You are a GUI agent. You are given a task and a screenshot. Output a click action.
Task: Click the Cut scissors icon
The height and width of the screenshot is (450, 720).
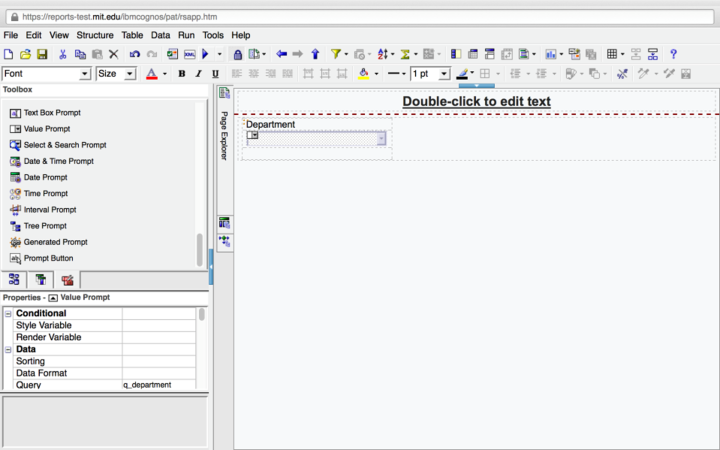click(x=62, y=54)
